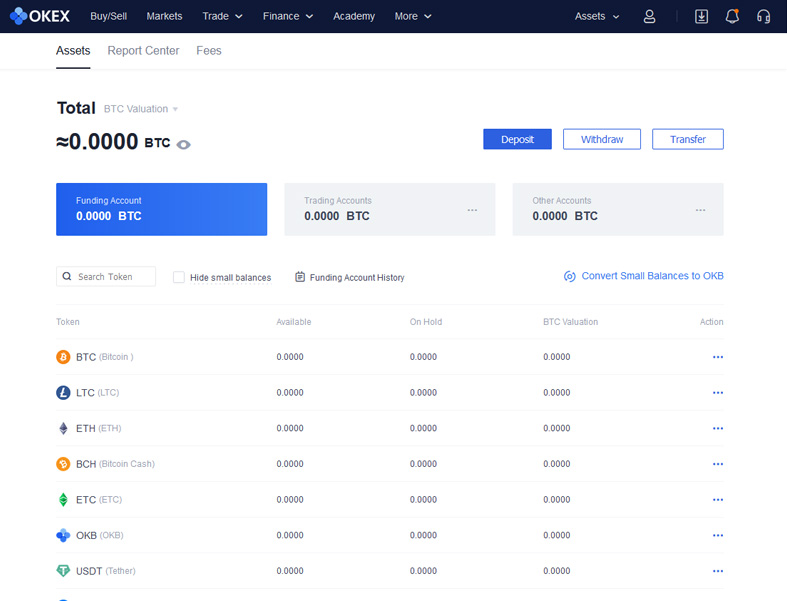Click the Deposit button
The image size is (787, 601).
(517, 139)
